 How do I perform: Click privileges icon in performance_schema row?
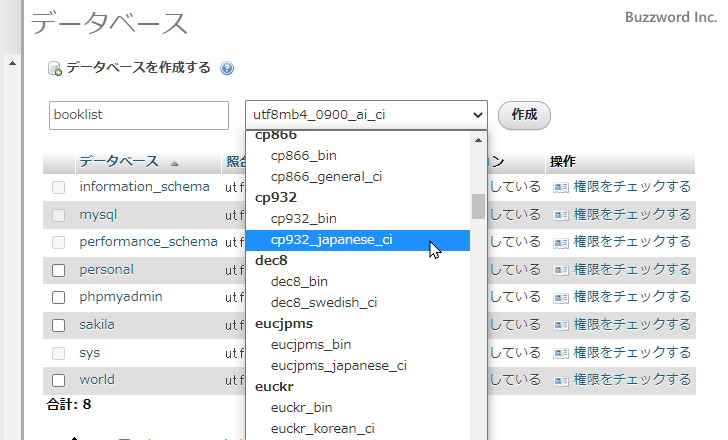(x=561, y=243)
